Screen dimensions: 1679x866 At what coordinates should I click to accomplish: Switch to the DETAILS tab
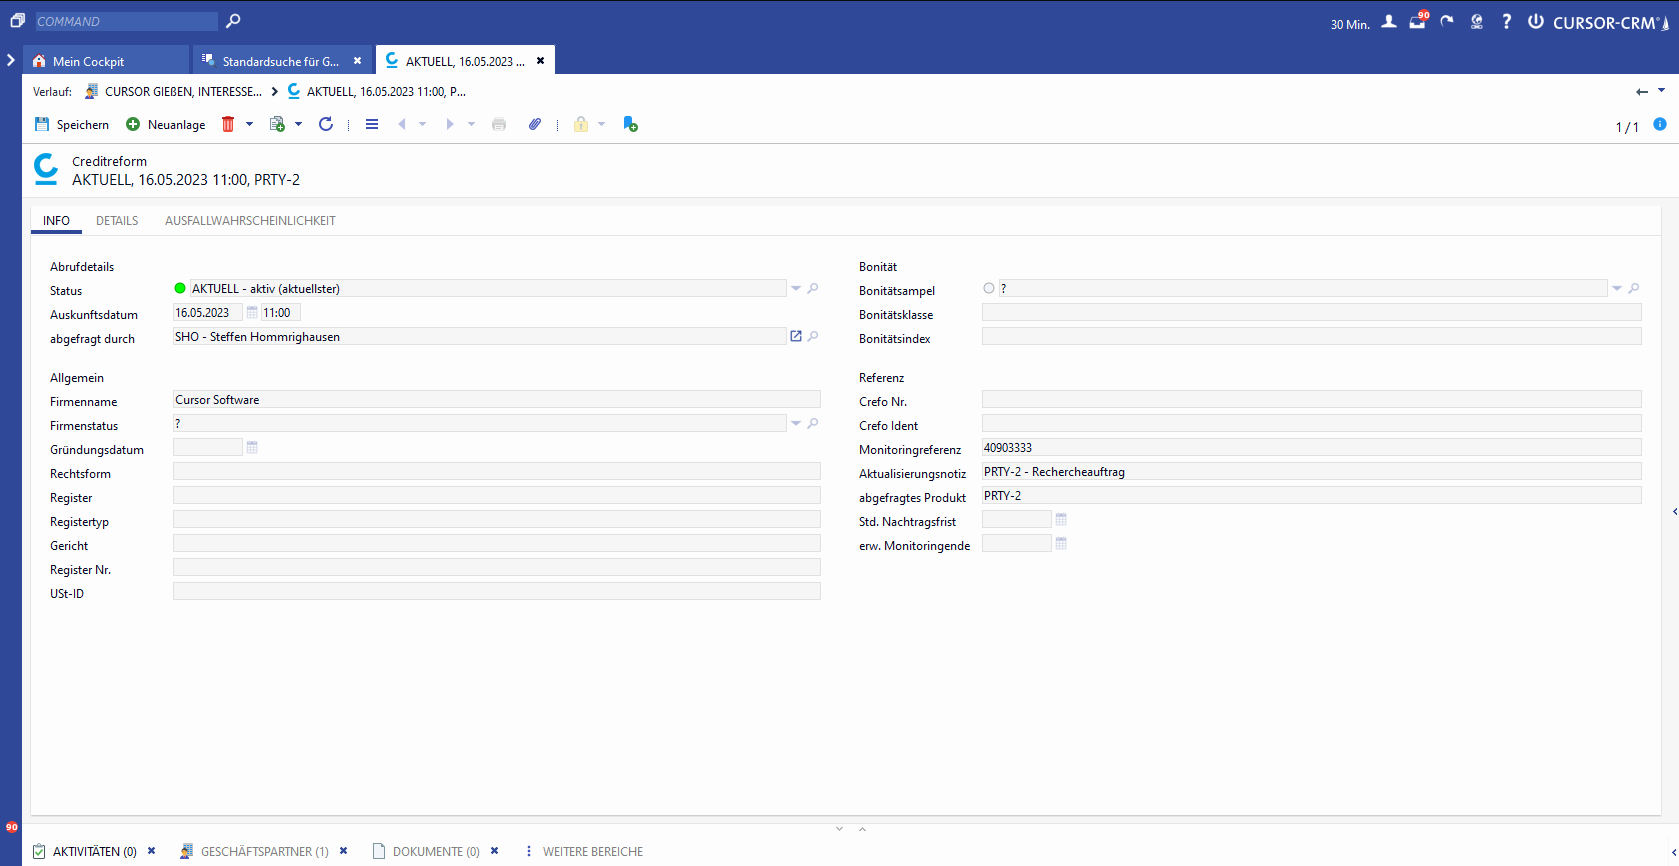(117, 221)
